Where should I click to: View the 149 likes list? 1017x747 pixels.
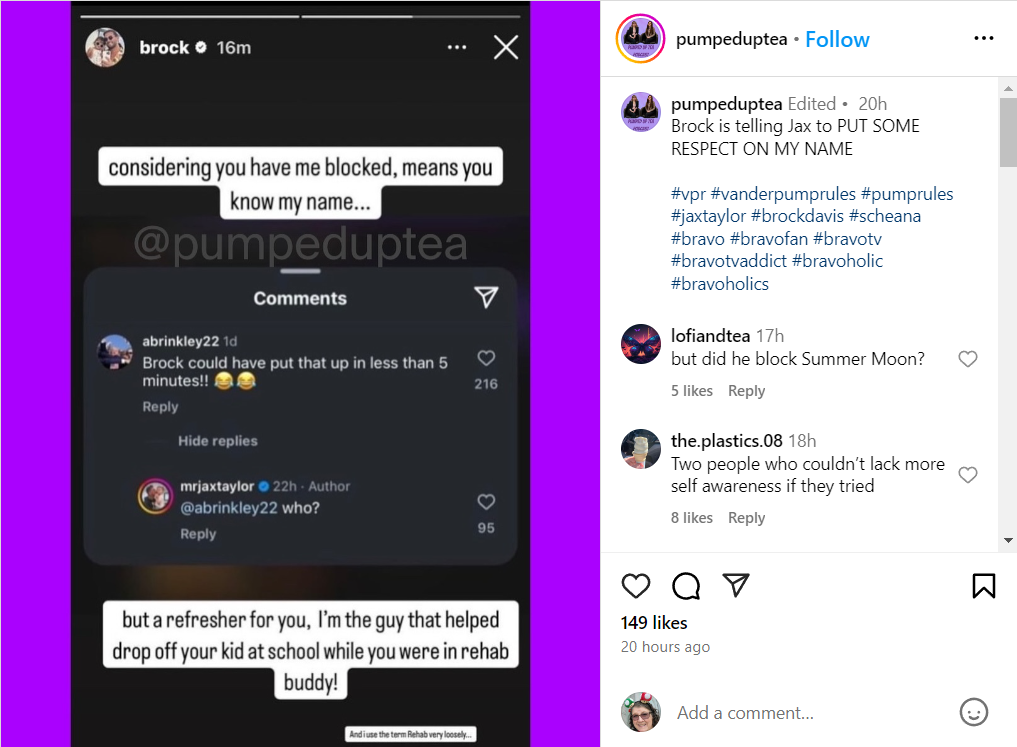654,623
